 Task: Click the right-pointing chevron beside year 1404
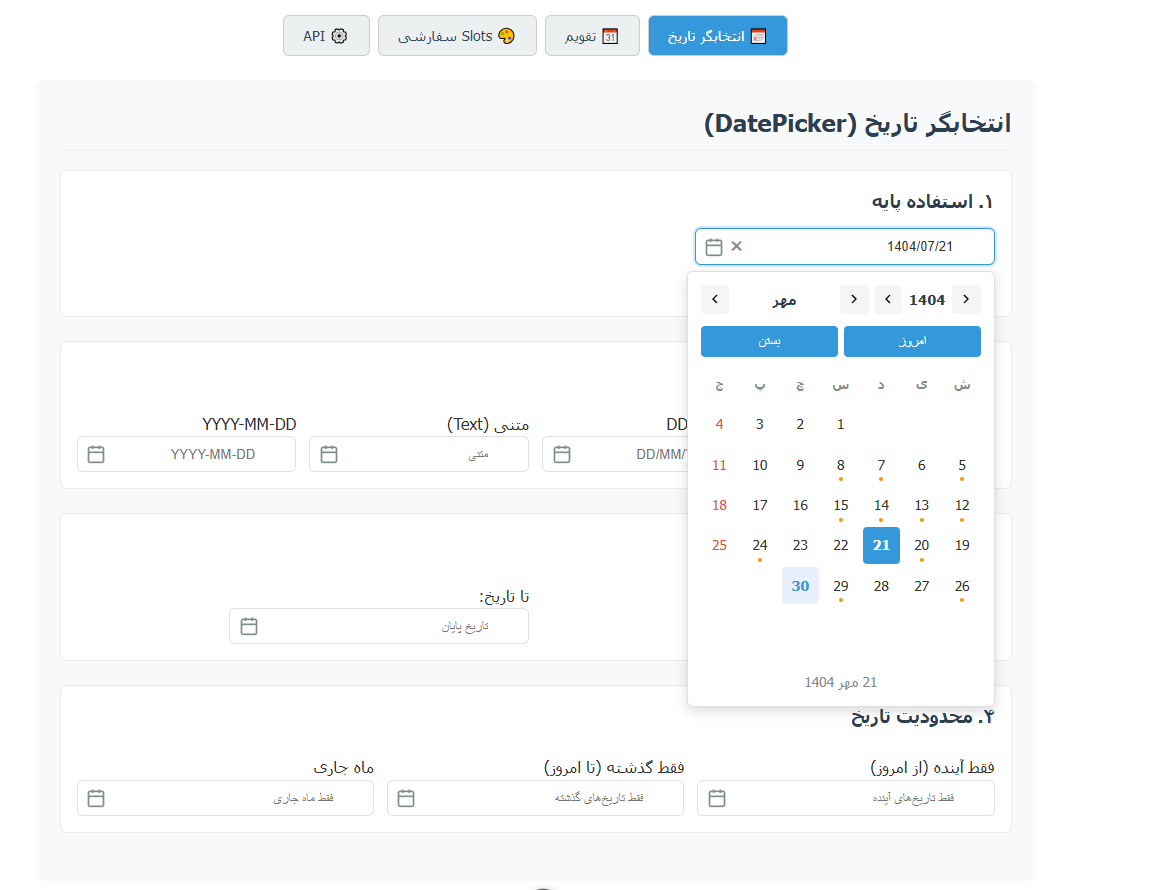pos(966,300)
